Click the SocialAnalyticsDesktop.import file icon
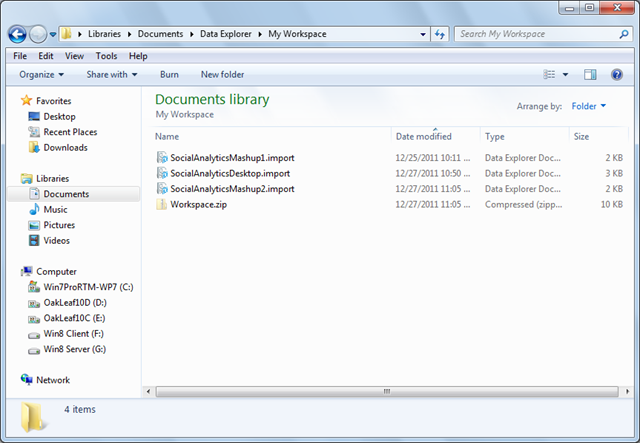The image size is (640, 443). click(162, 173)
